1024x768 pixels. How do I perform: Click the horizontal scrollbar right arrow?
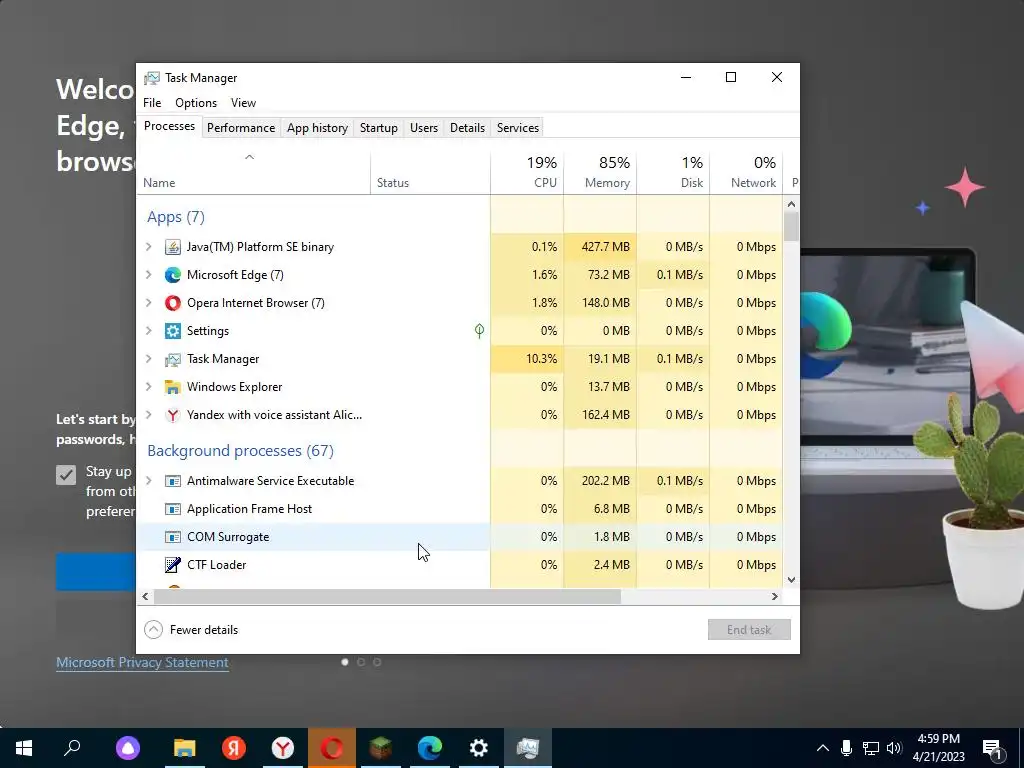[775, 596]
